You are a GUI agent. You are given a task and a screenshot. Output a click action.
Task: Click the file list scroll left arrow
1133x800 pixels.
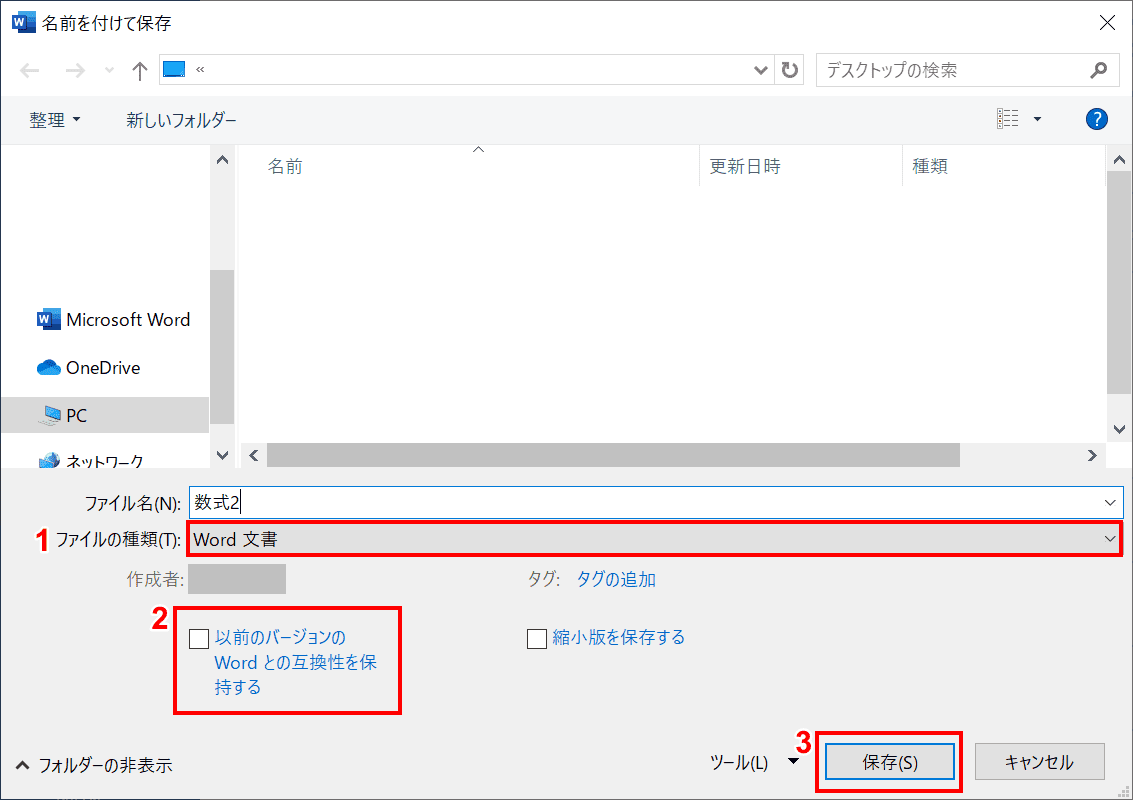coord(254,455)
